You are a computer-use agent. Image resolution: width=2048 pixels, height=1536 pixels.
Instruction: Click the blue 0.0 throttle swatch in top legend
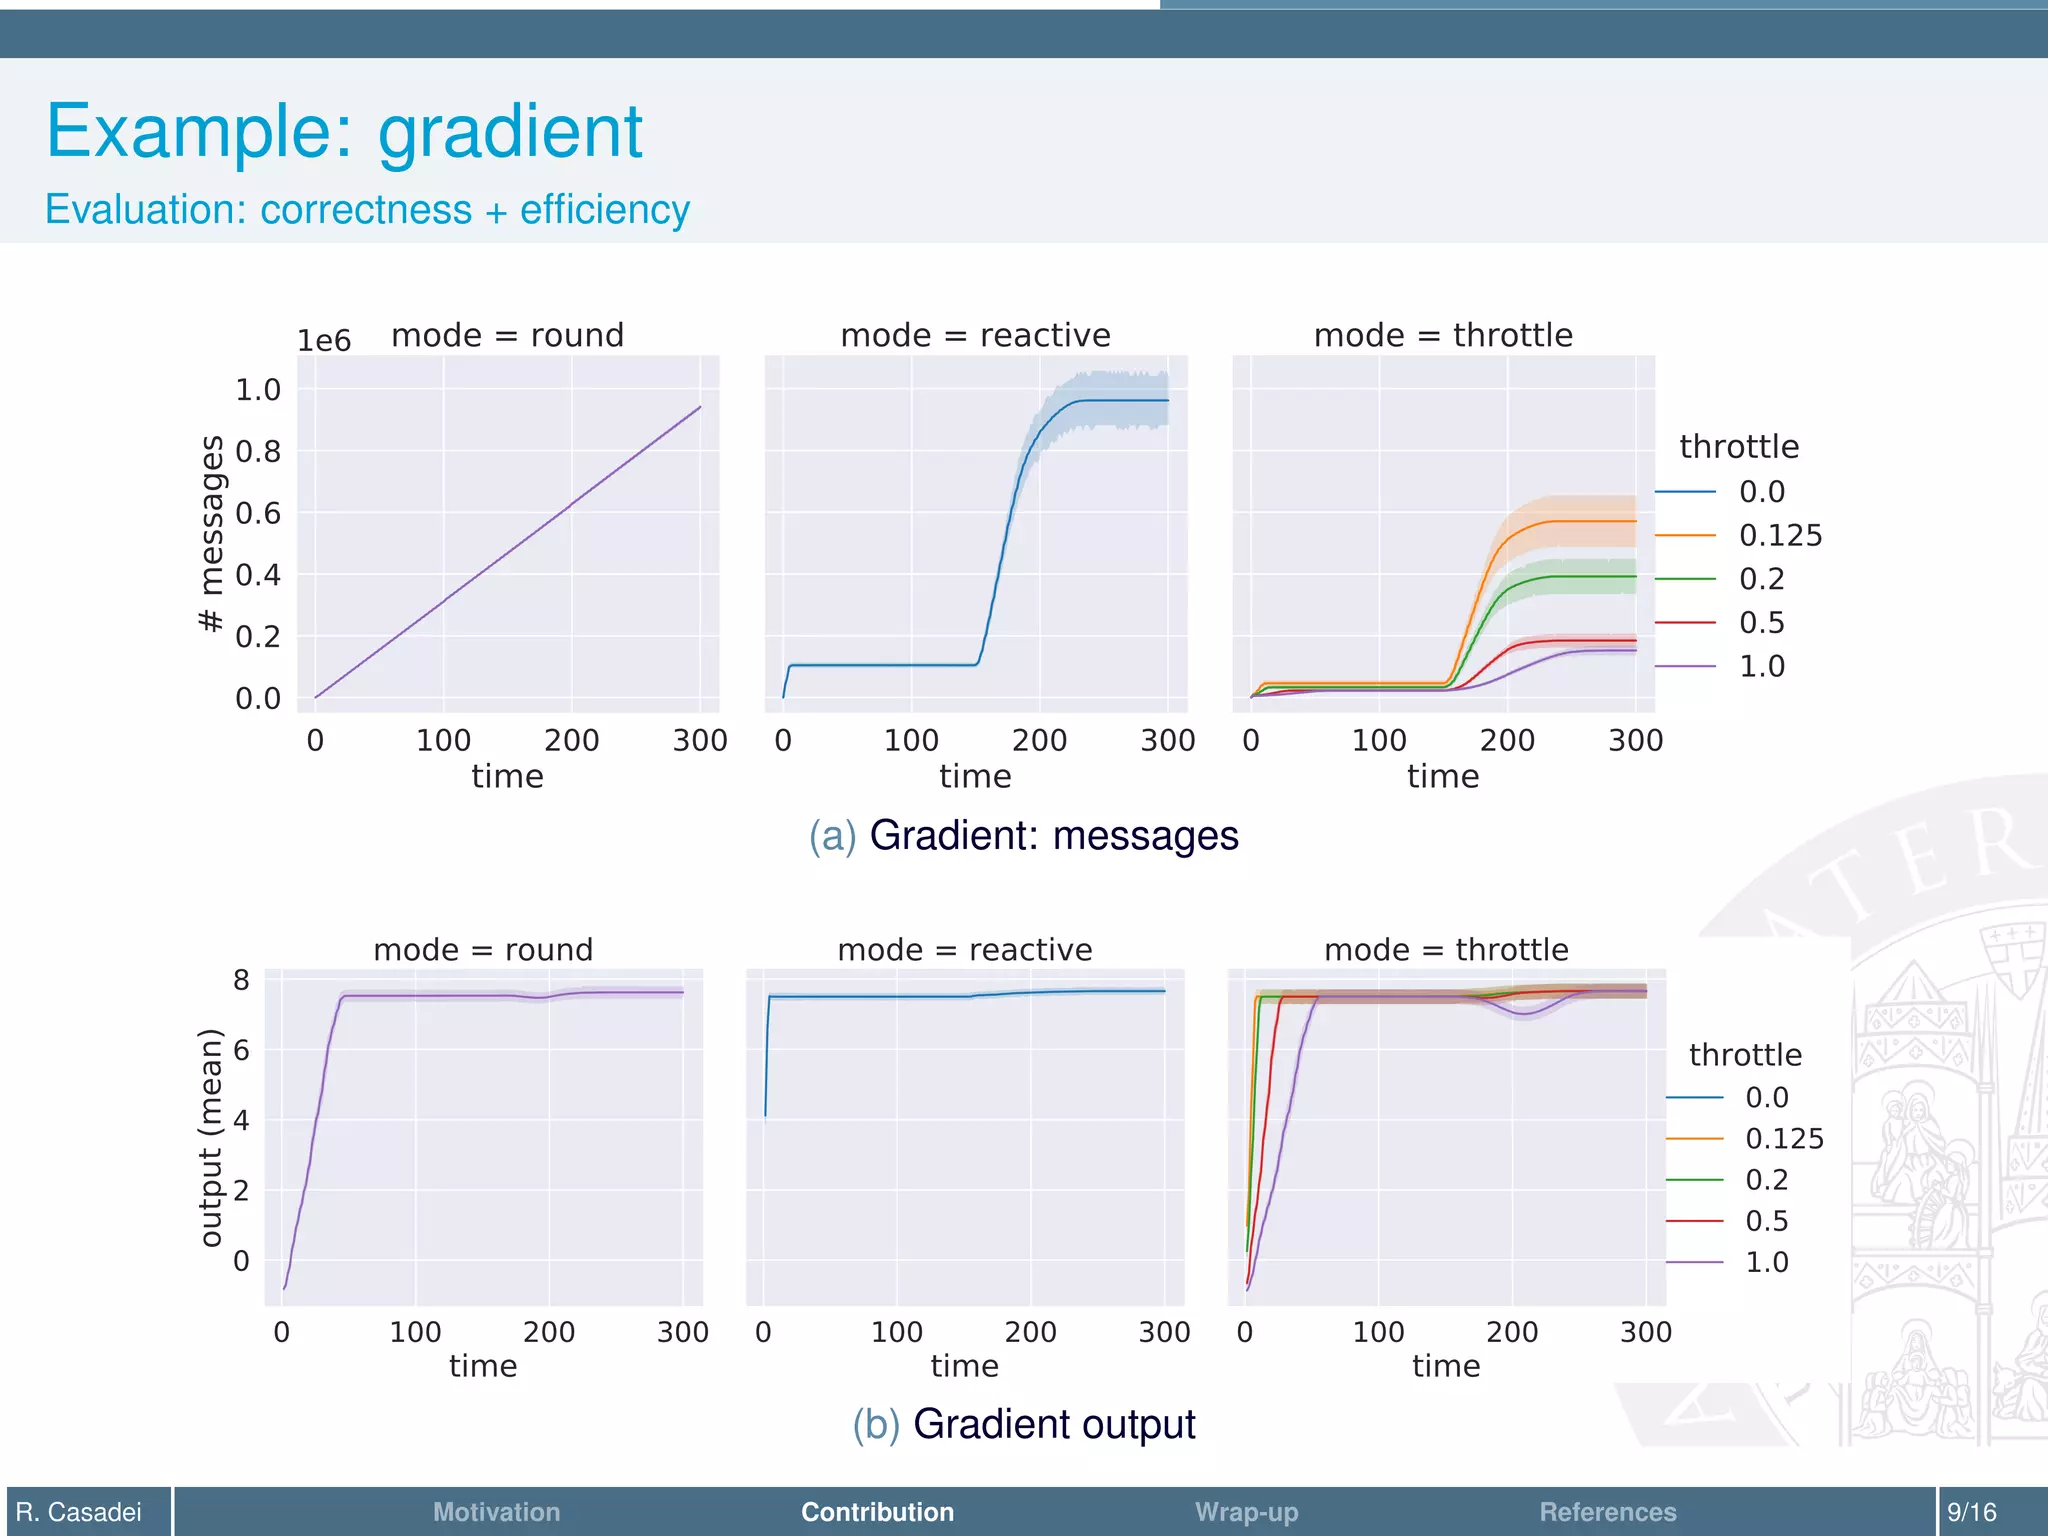(1686, 492)
